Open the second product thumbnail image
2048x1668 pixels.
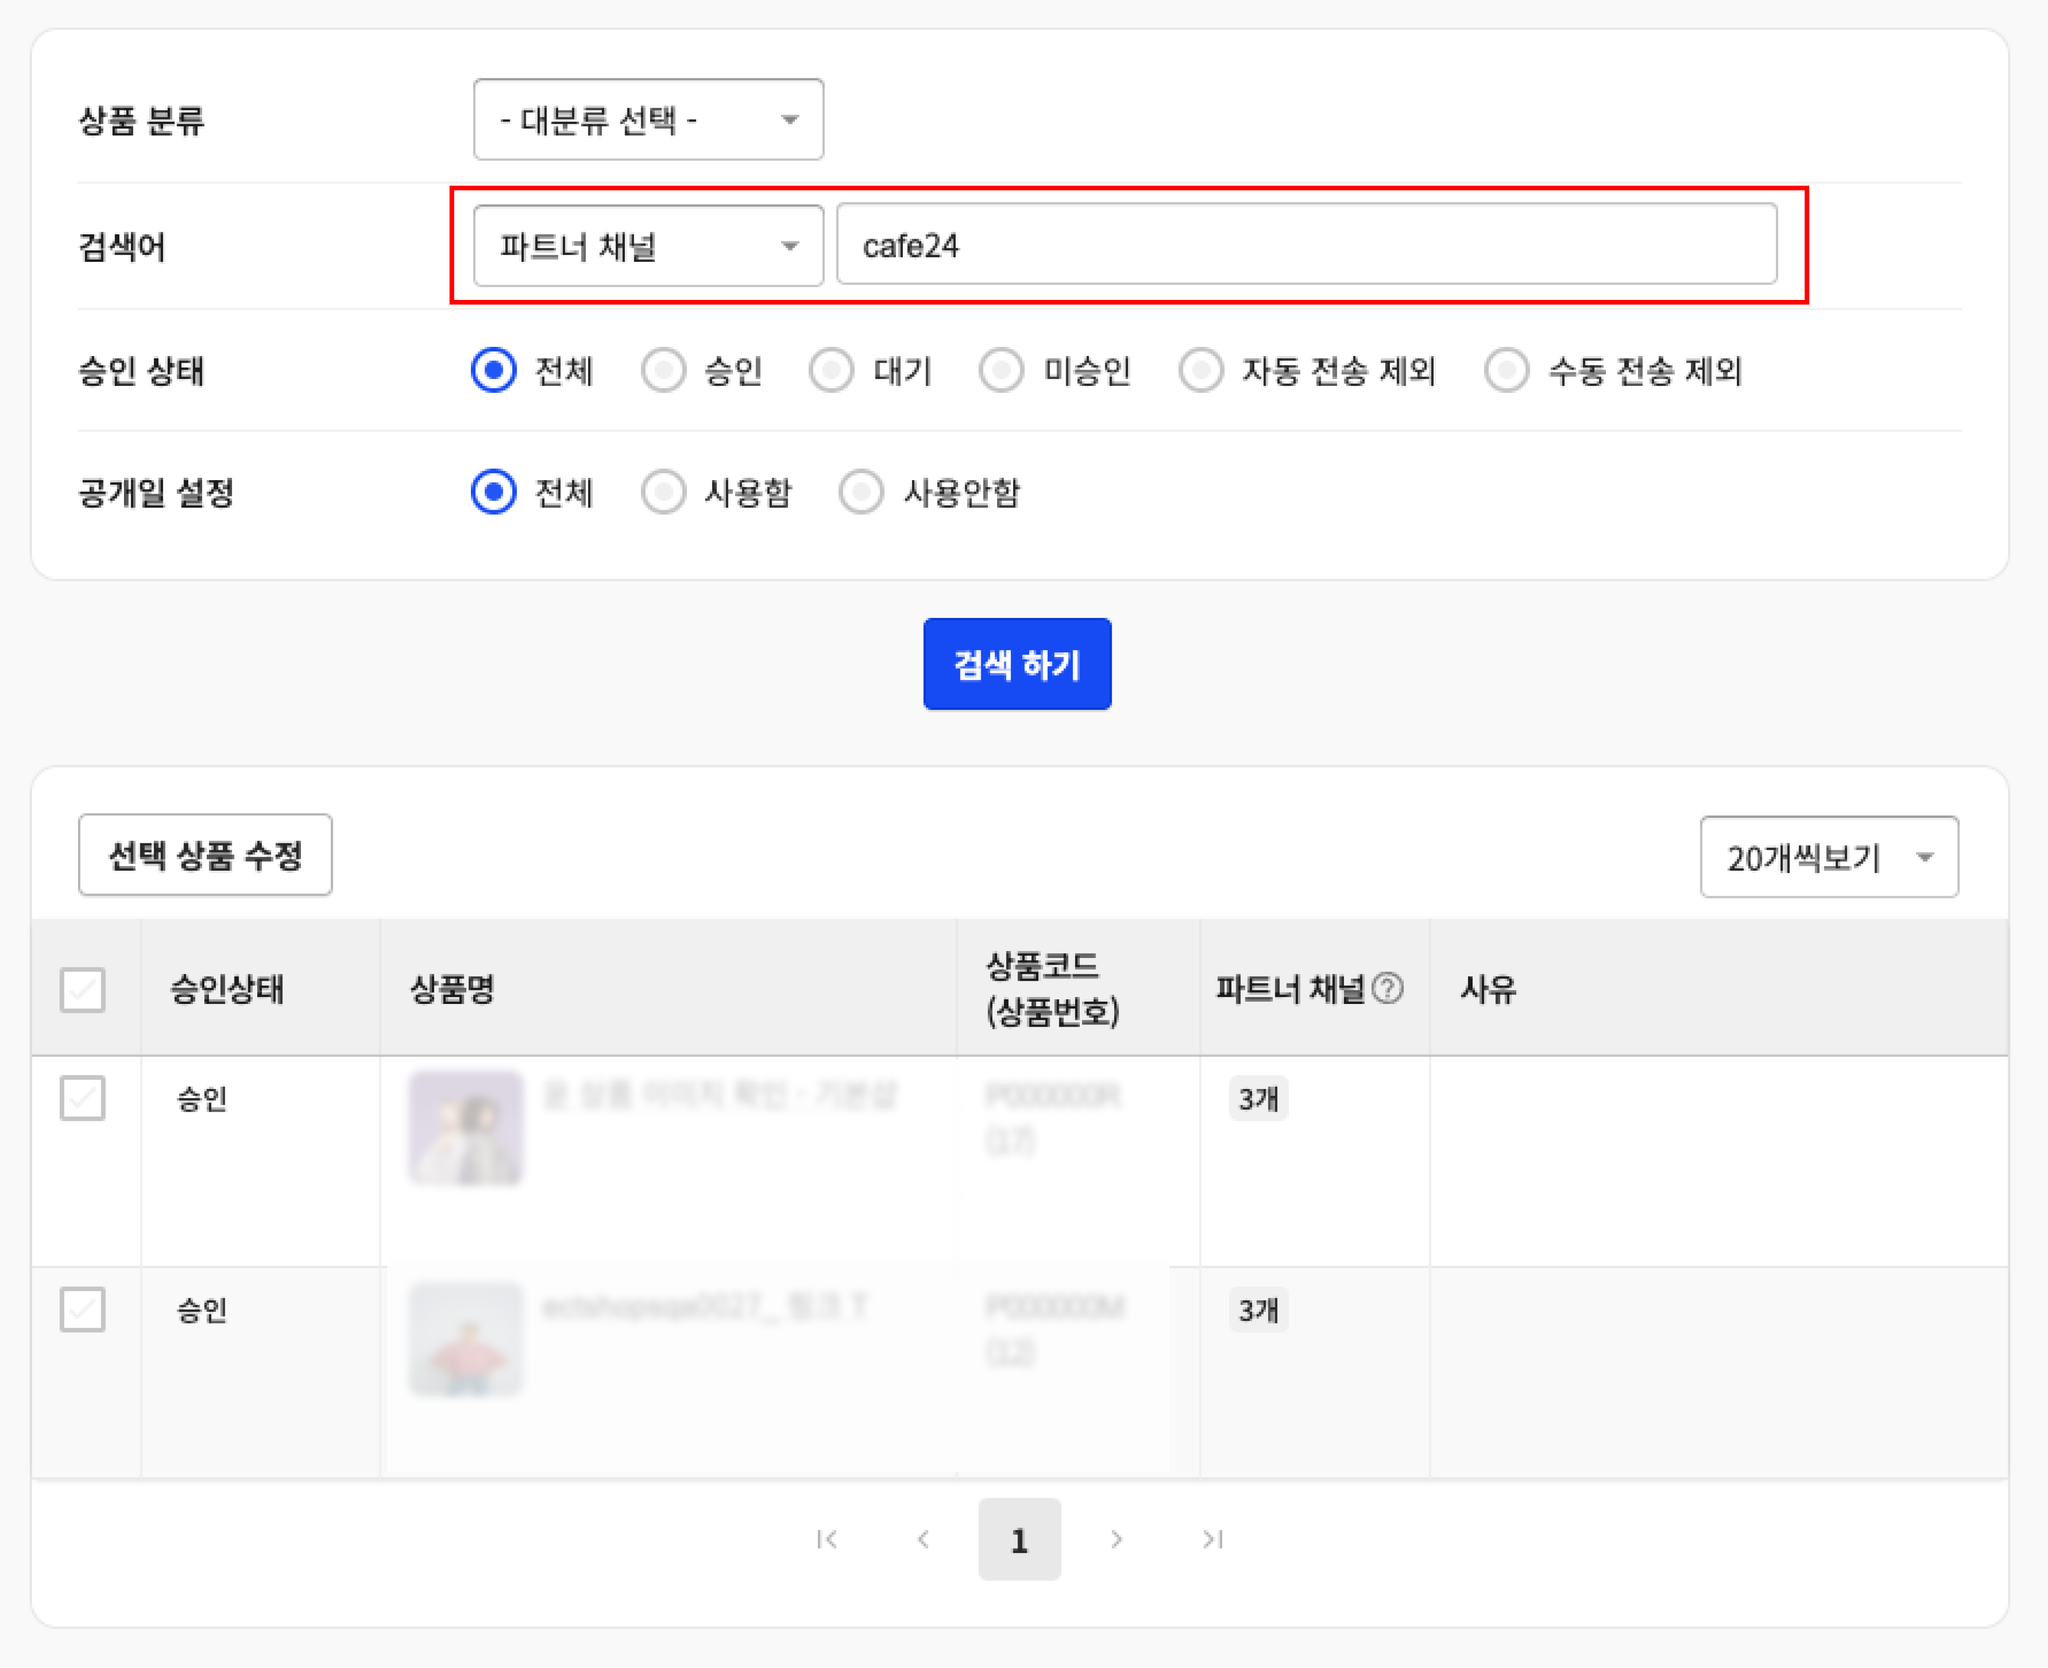coord(466,1339)
